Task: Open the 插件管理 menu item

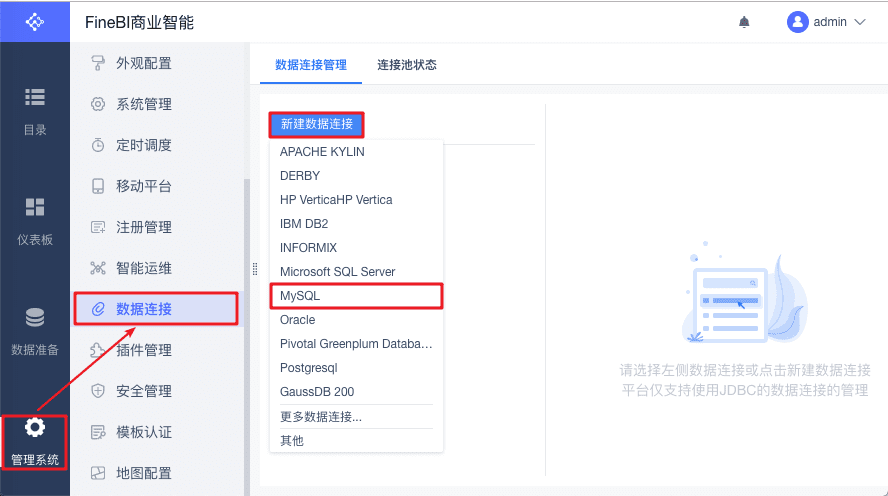Action: (144, 350)
